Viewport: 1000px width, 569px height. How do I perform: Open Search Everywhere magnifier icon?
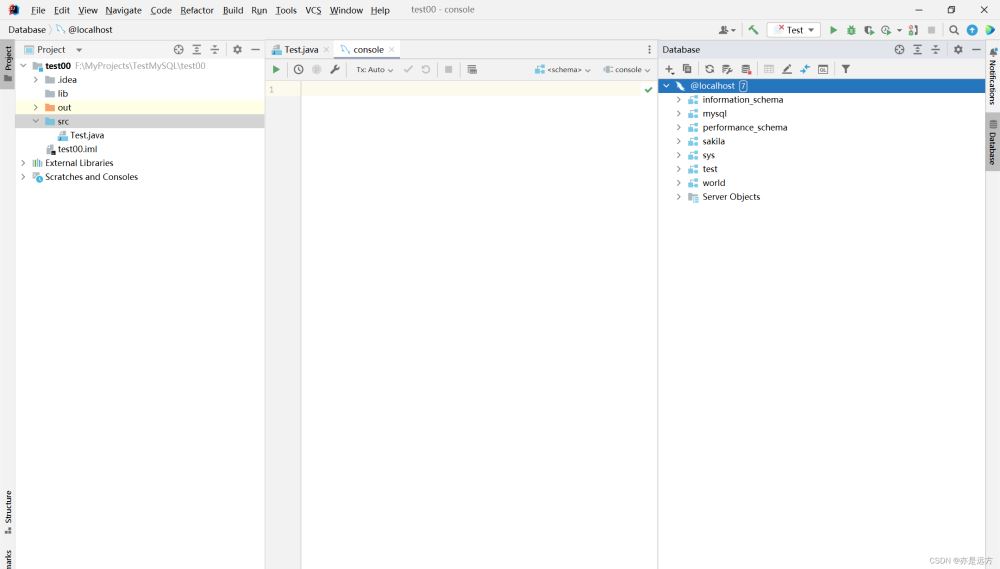pos(954,30)
